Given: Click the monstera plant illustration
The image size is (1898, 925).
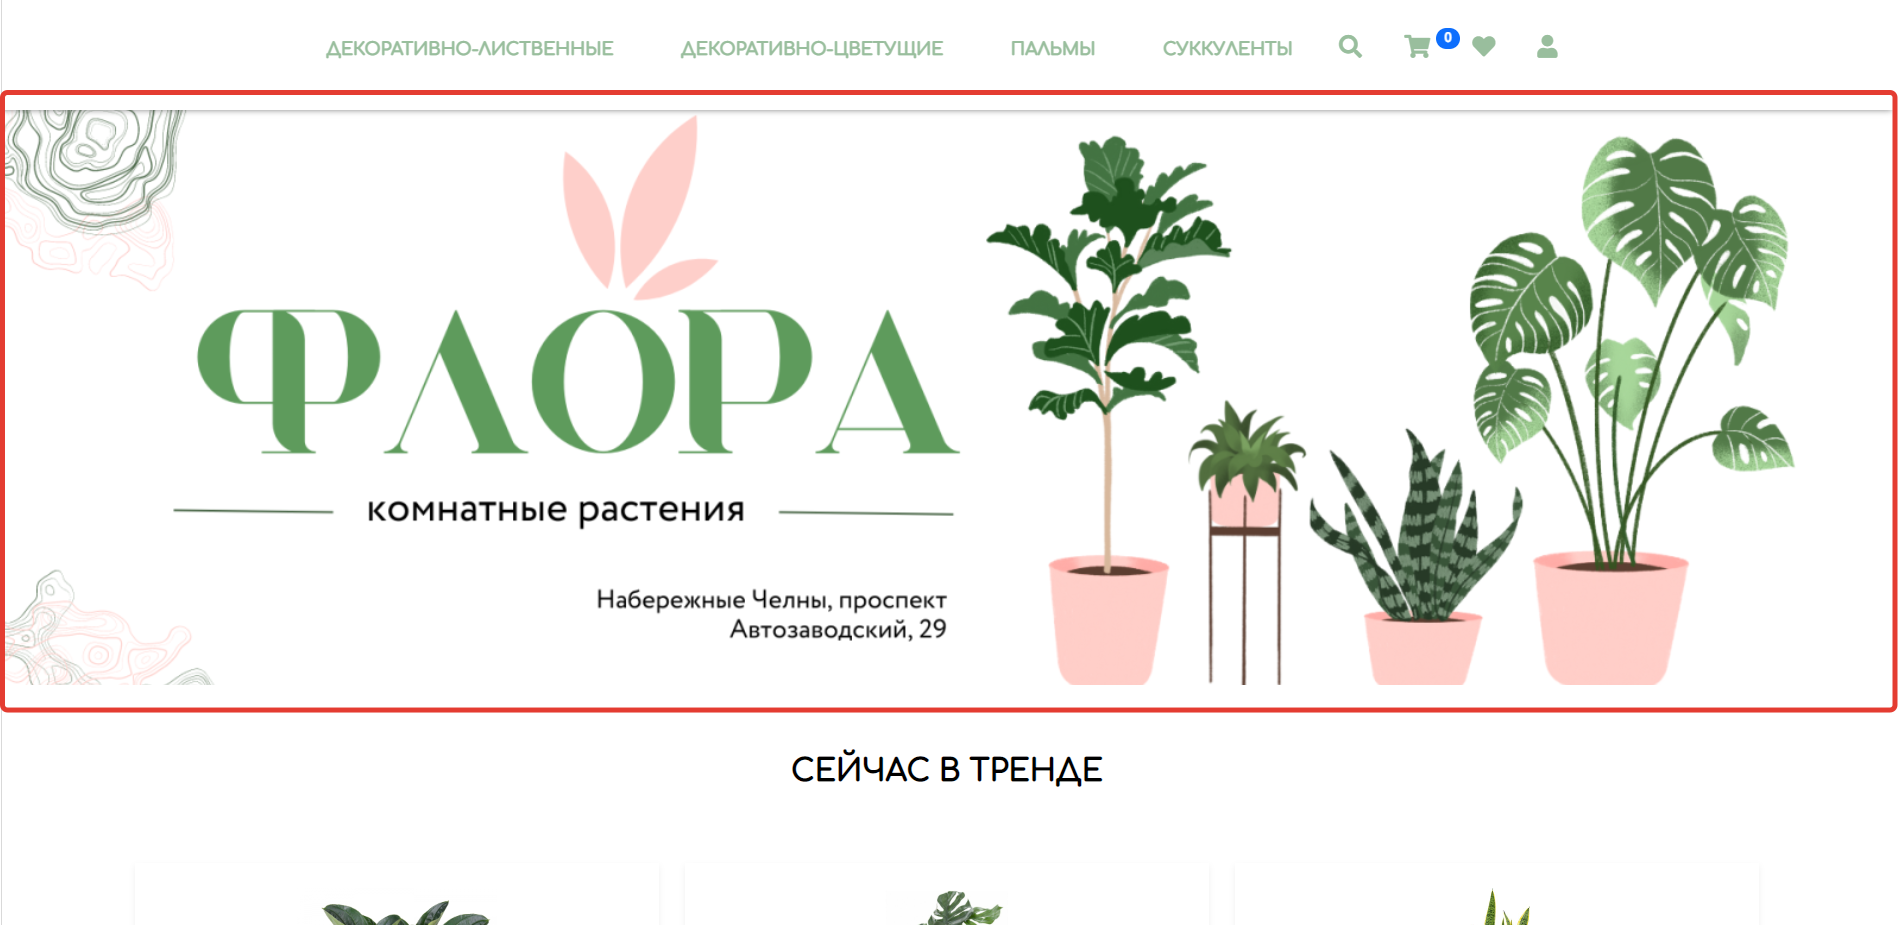Looking at the screenshot, I should tap(1630, 410).
